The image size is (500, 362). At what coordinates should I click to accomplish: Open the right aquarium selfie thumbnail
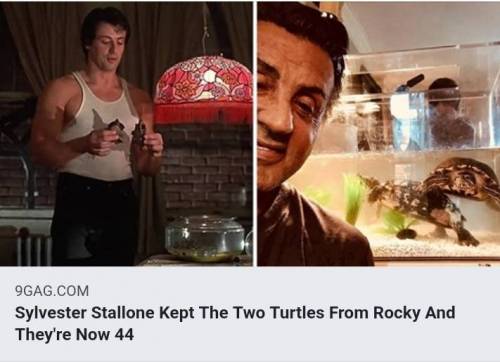[x=379, y=134]
